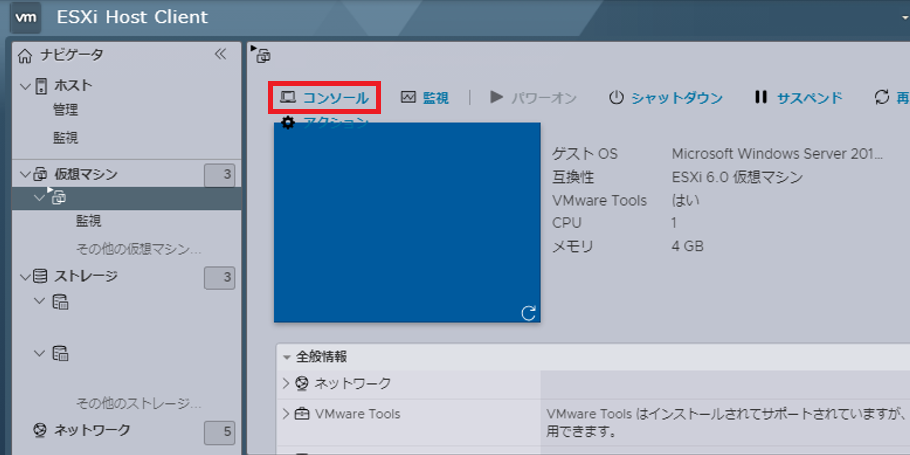910x455 pixels.
Task: Open the top-right header dropdown arrow
Action: (x=906, y=17)
